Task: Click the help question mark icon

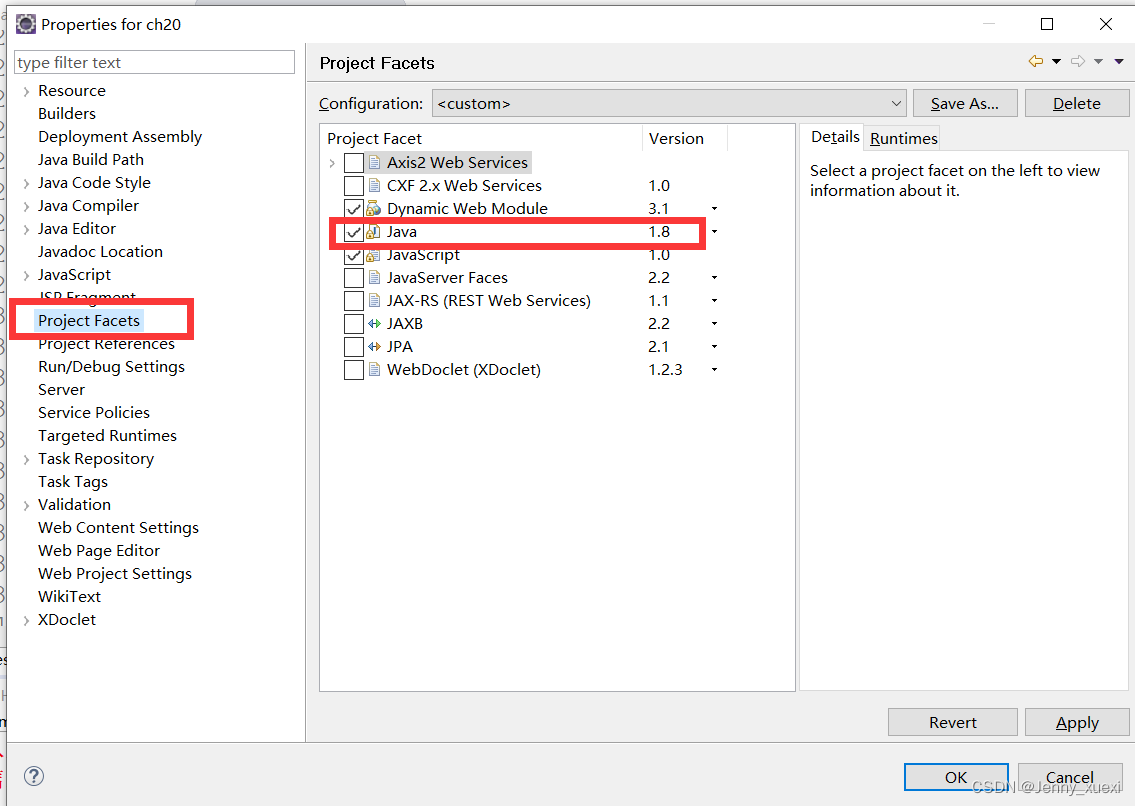Action: 34,776
